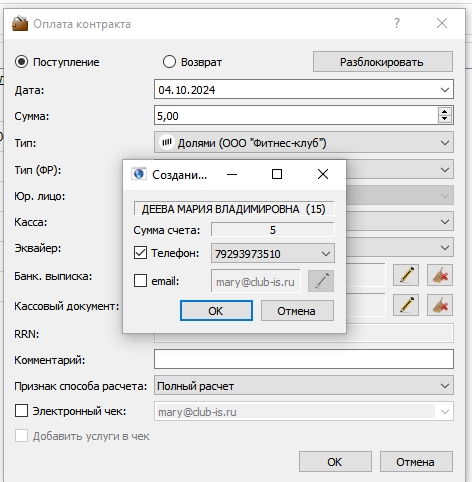Open the Касса dropdown arrow
472x482 pixels.
click(x=445, y=222)
